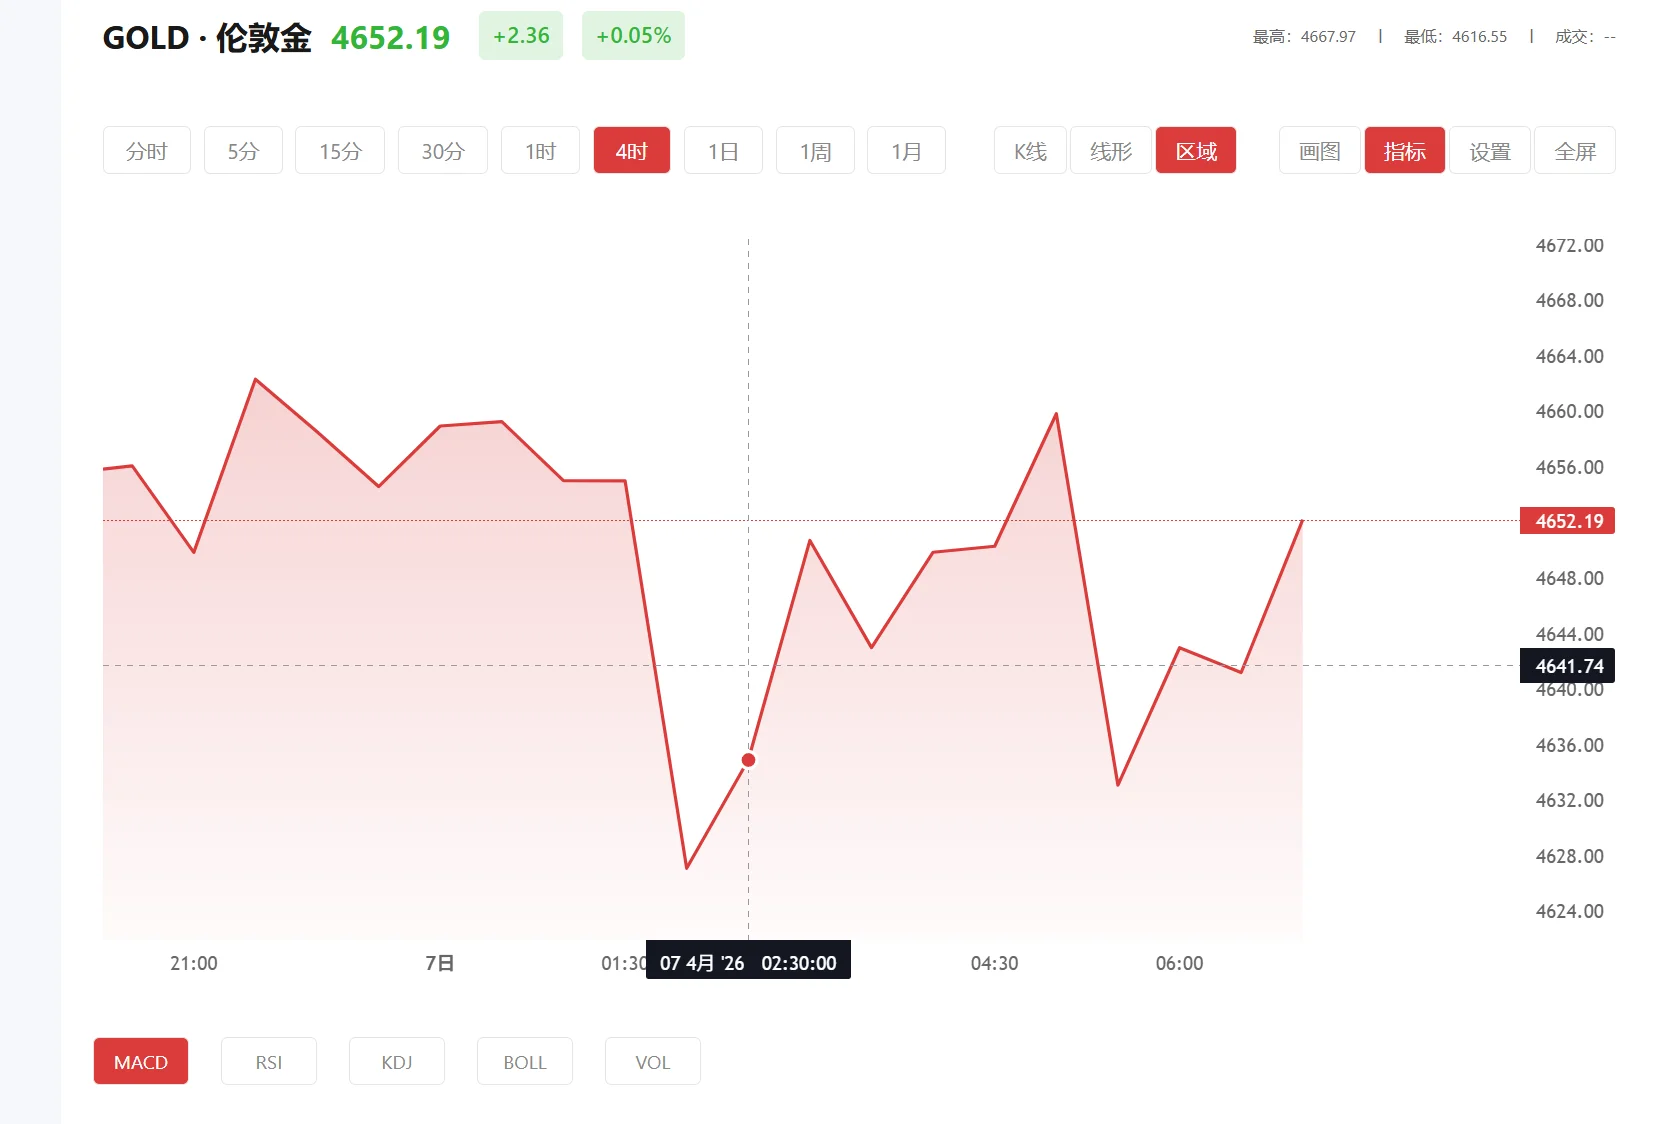Open the 画图 drawing tools

pos(1318,150)
